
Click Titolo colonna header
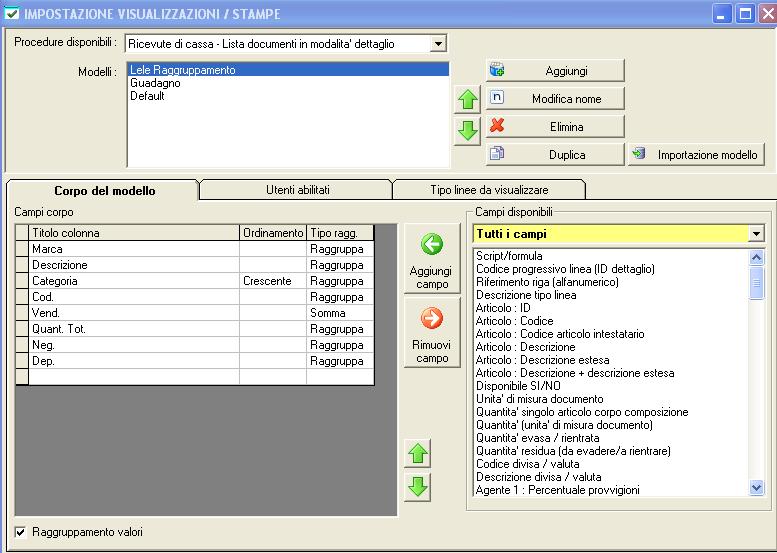[134, 233]
